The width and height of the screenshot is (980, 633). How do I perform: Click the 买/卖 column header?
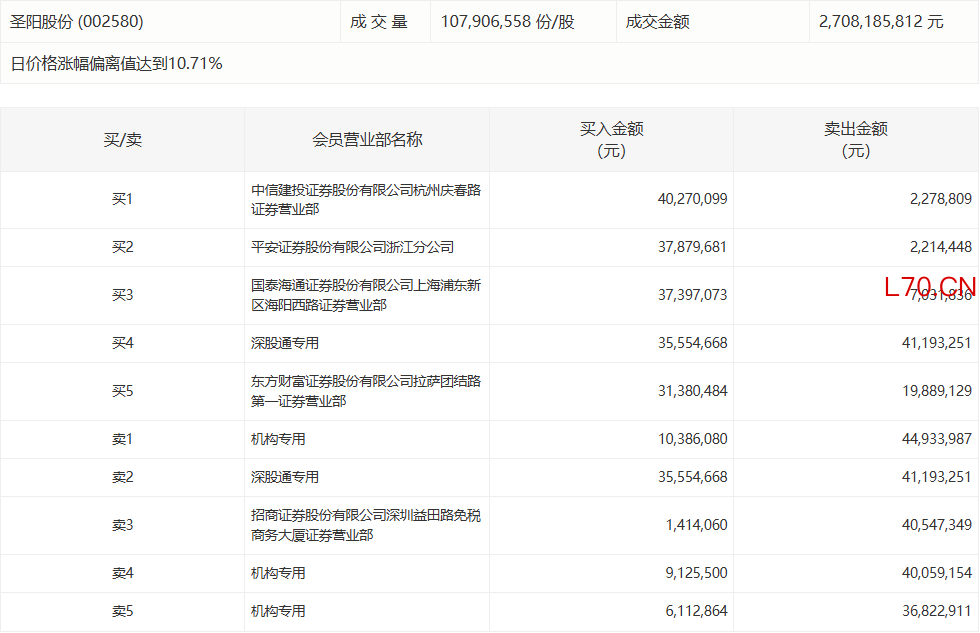(122, 140)
